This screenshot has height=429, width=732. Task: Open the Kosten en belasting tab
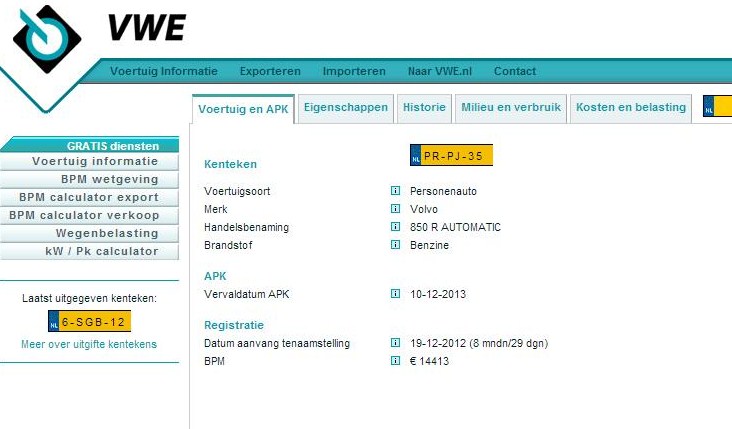(631, 107)
